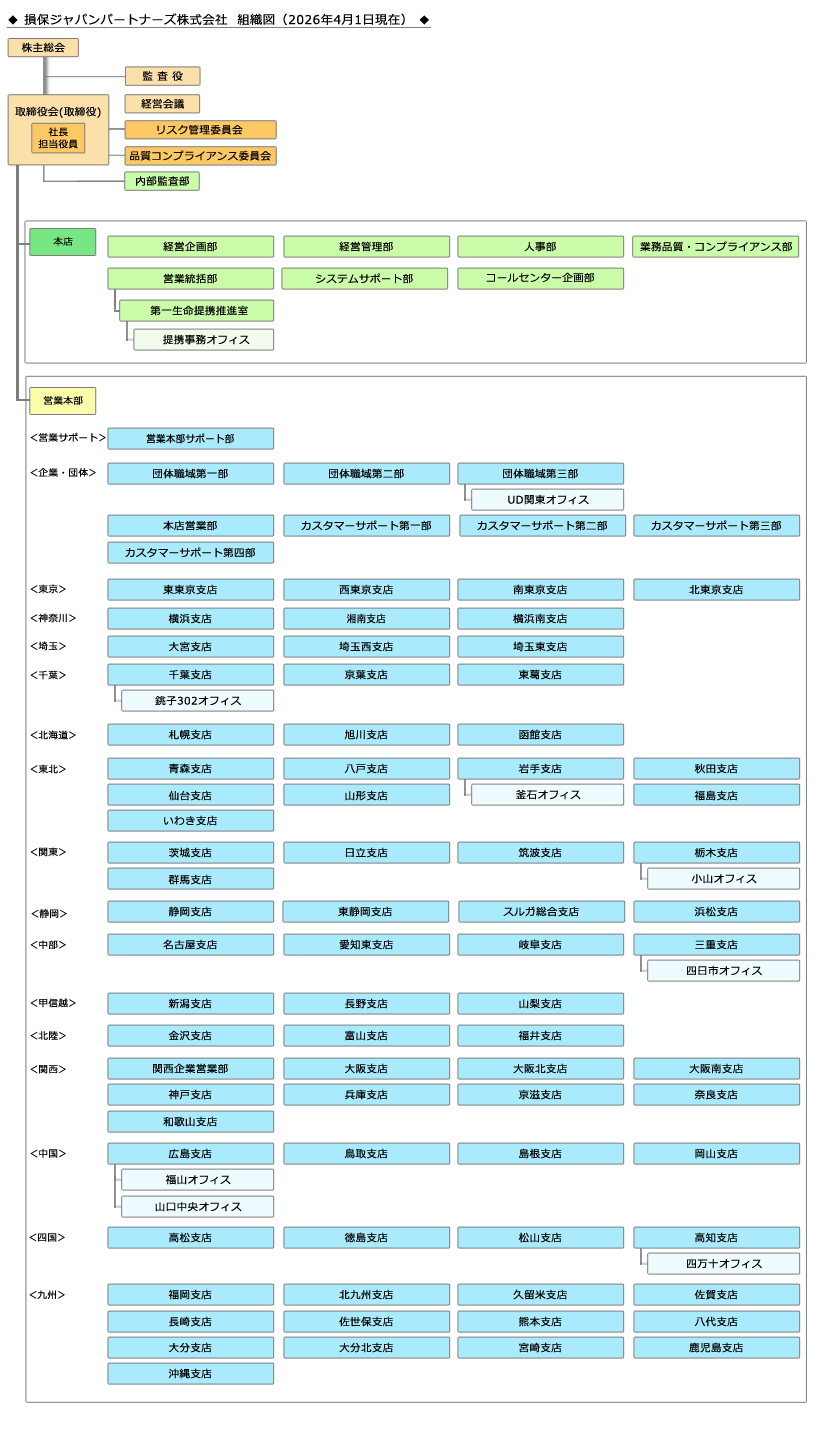The image size is (822, 1449).
Task: Select the 提携事務オフィス sub-office box
Action: click(203, 340)
